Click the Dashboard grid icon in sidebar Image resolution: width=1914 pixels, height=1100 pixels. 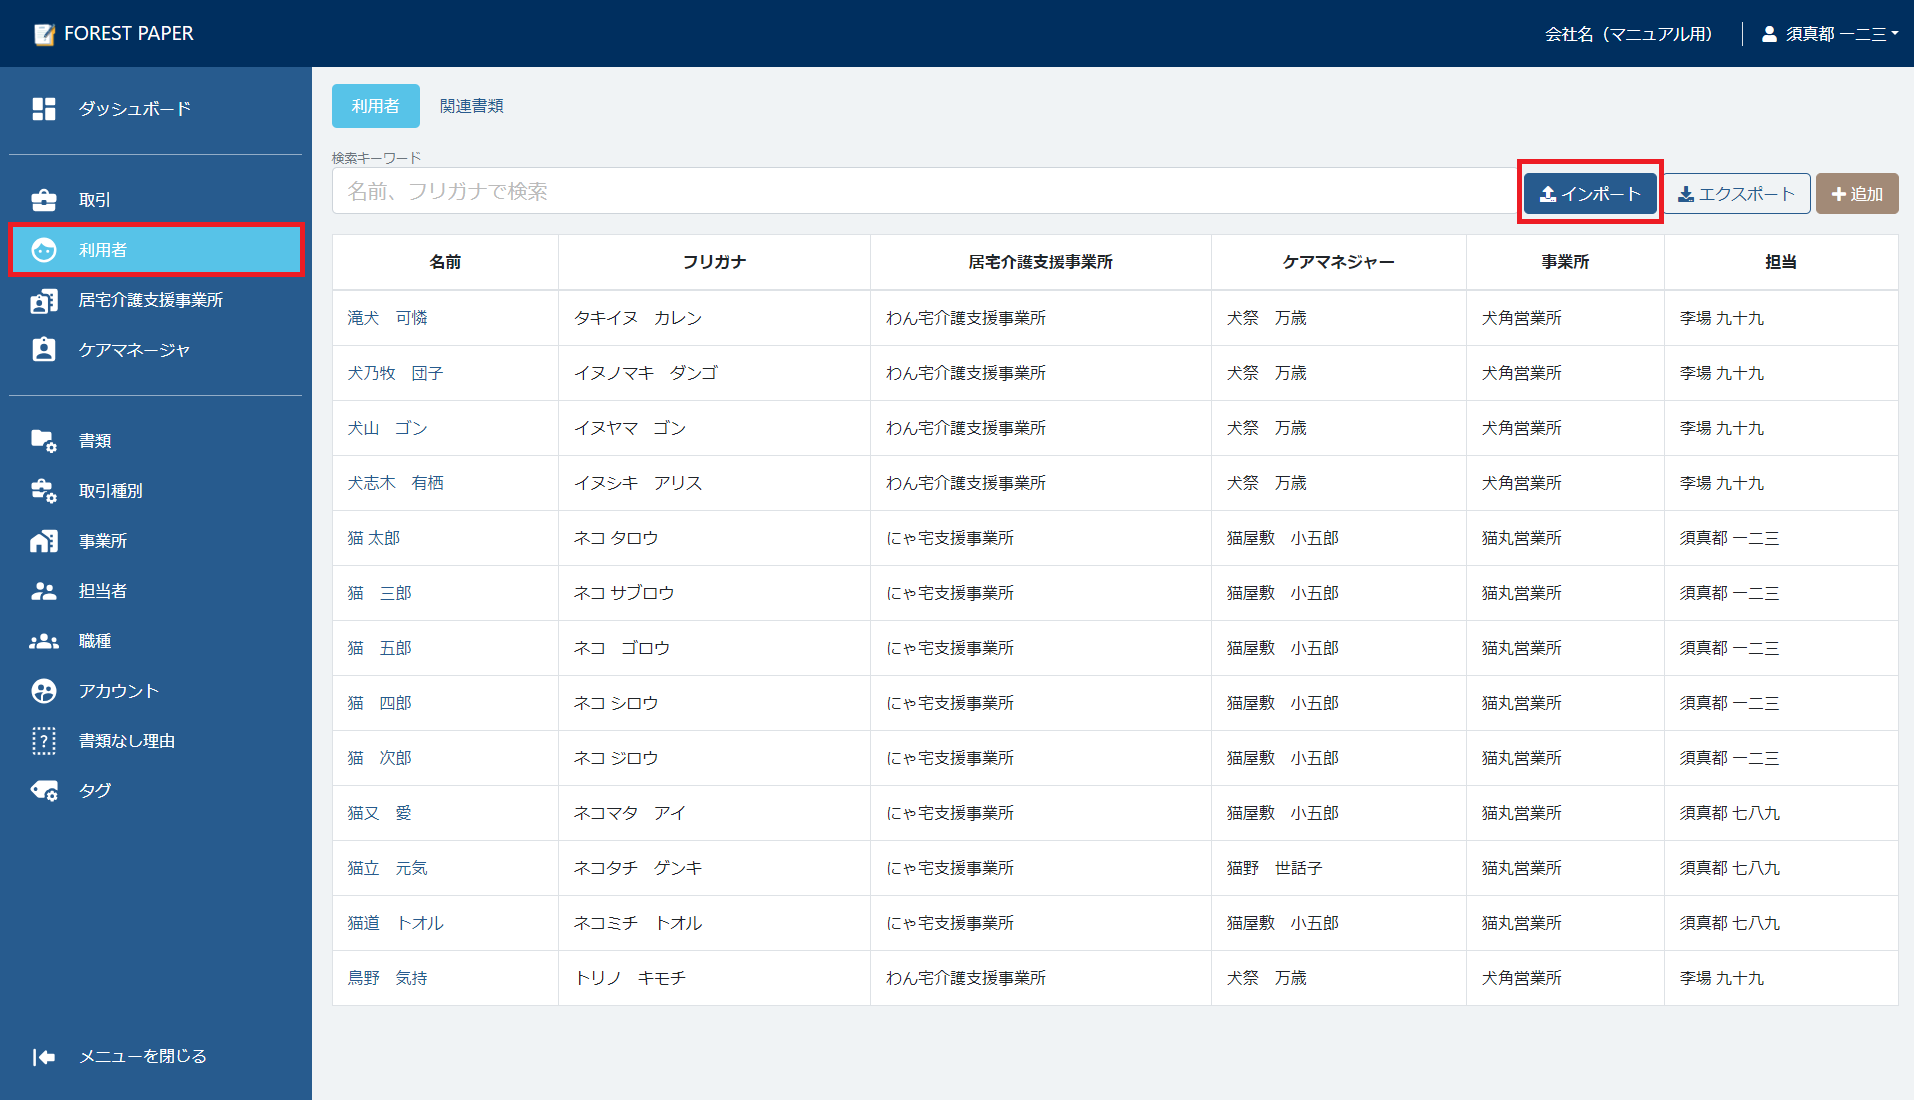[x=44, y=109]
